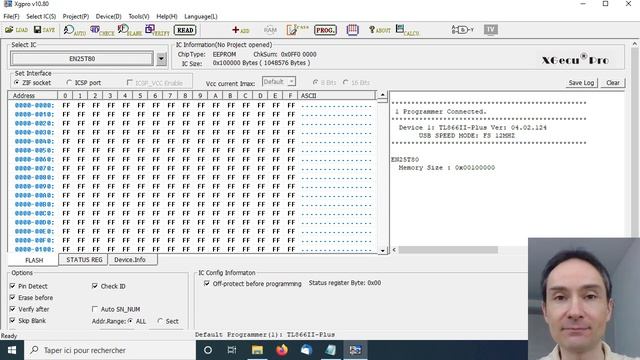Click the Xgpro taskbar icon
Viewport: 640px width, 360px height.
[x=355, y=350]
